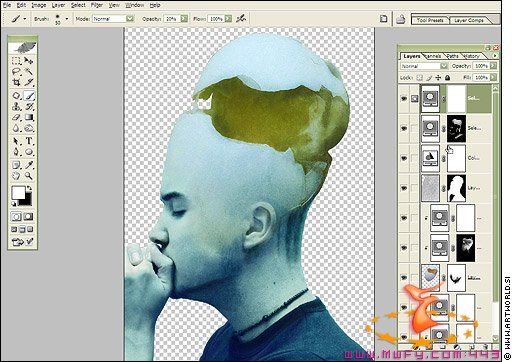Screen dimensions: 512x362
Task: Select the Rectangular Marquee tool
Action: point(16,61)
